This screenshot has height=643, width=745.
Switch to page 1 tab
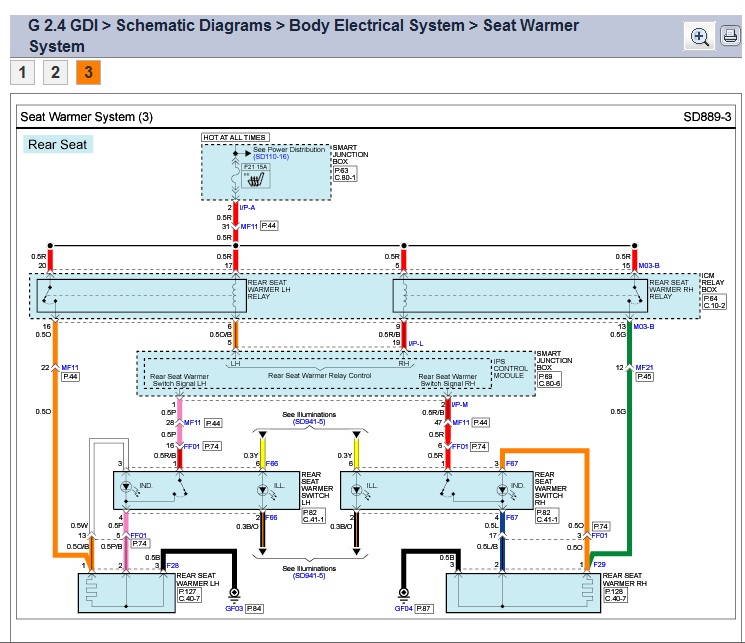23,72
